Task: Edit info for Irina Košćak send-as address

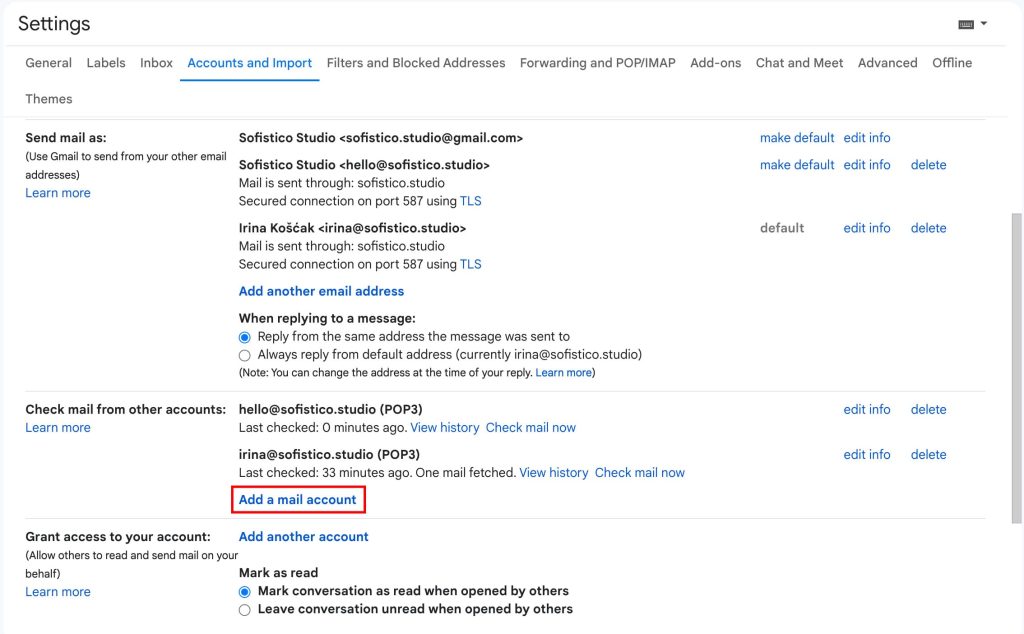Action: 866,228
